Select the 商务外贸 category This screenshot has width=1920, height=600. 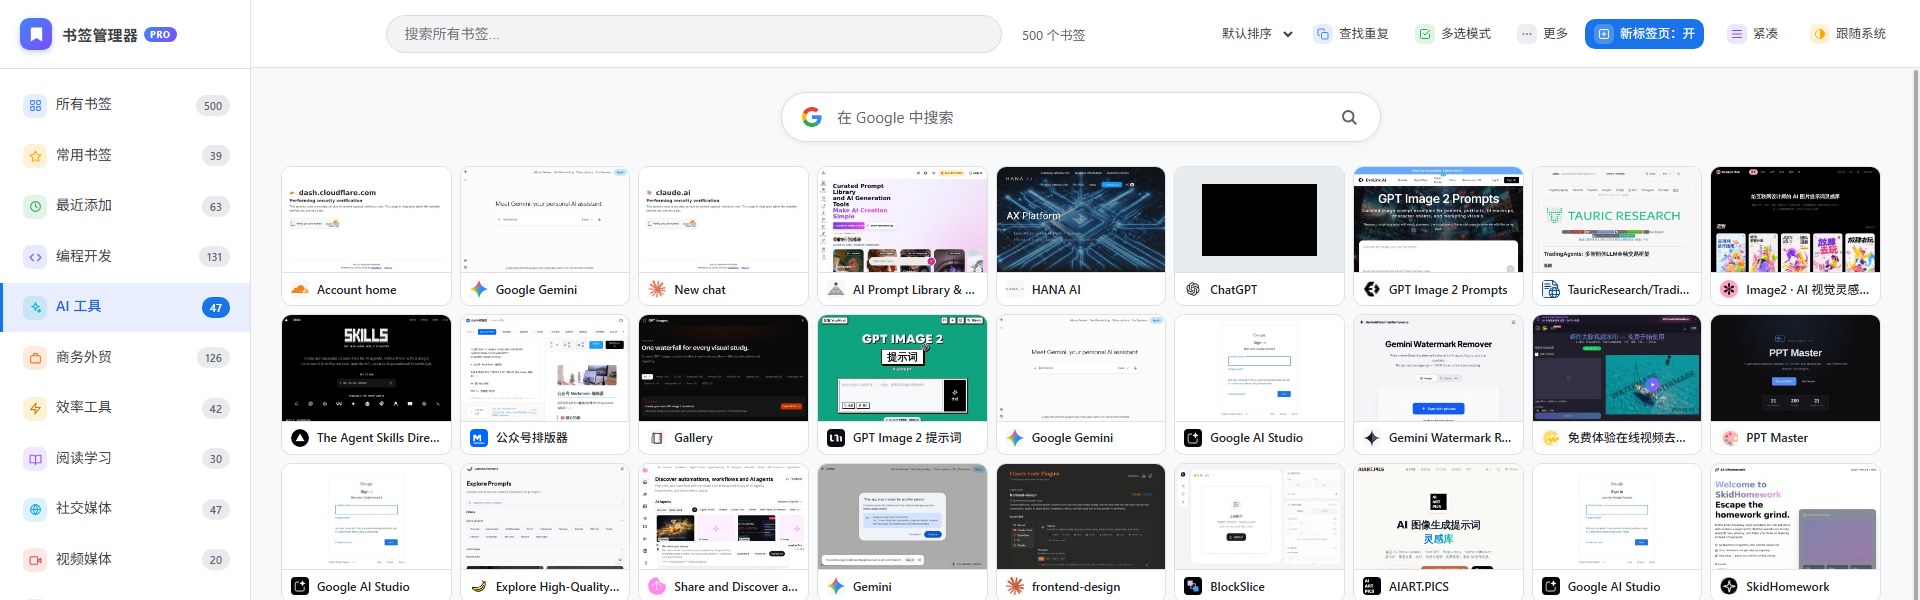[125, 357]
